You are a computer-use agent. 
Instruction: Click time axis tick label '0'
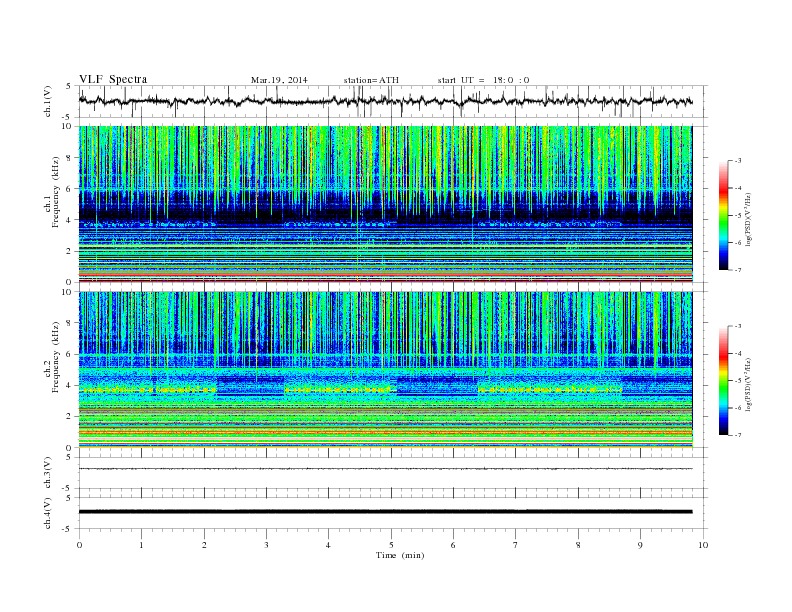79,545
